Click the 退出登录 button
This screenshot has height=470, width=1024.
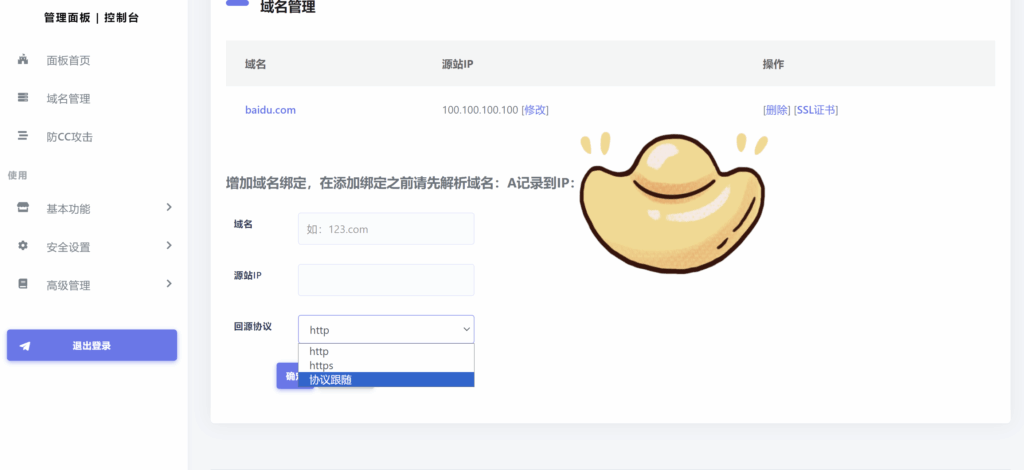92,345
